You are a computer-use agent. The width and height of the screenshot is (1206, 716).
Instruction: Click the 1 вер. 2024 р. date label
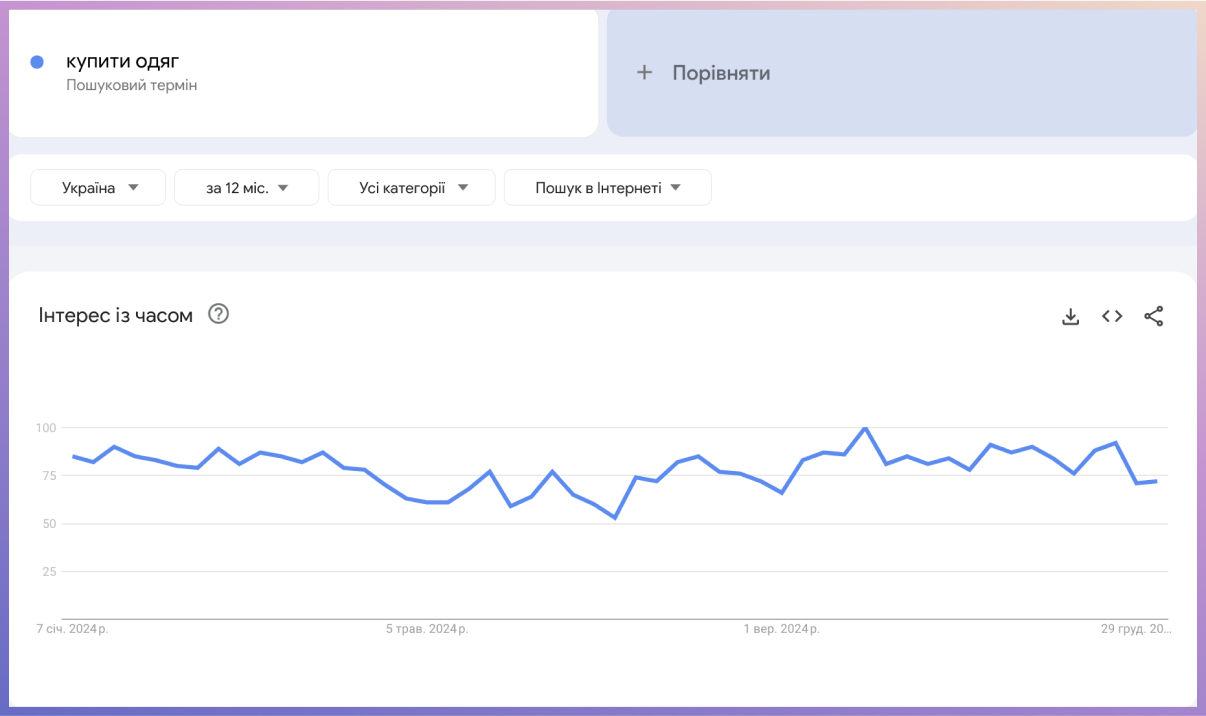click(x=781, y=629)
